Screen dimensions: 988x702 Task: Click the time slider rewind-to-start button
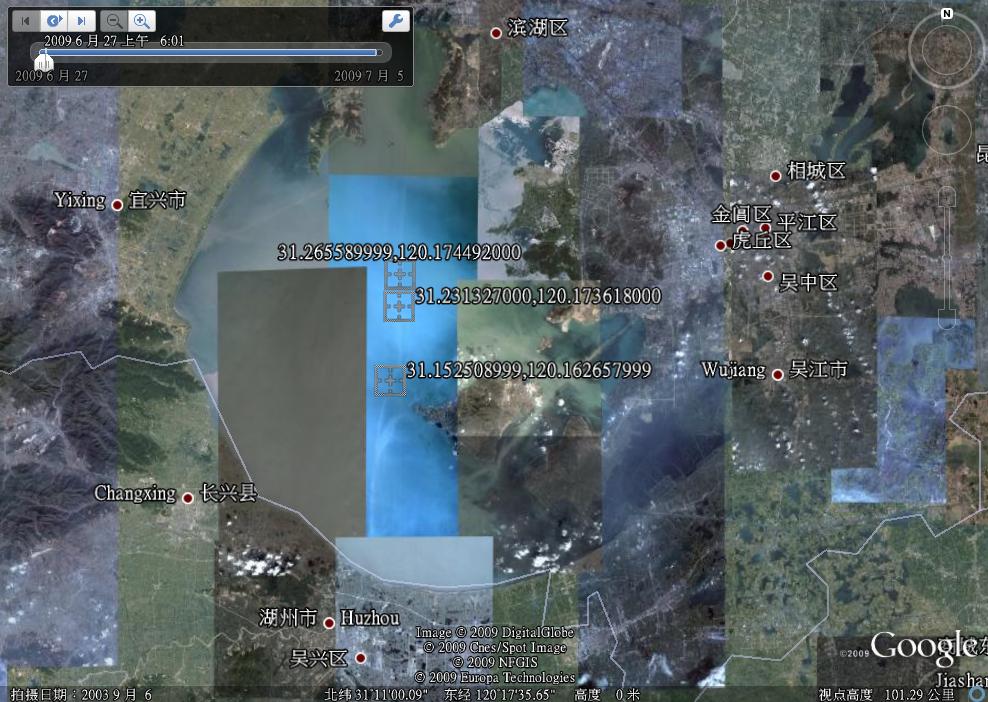pyautogui.click(x=27, y=20)
